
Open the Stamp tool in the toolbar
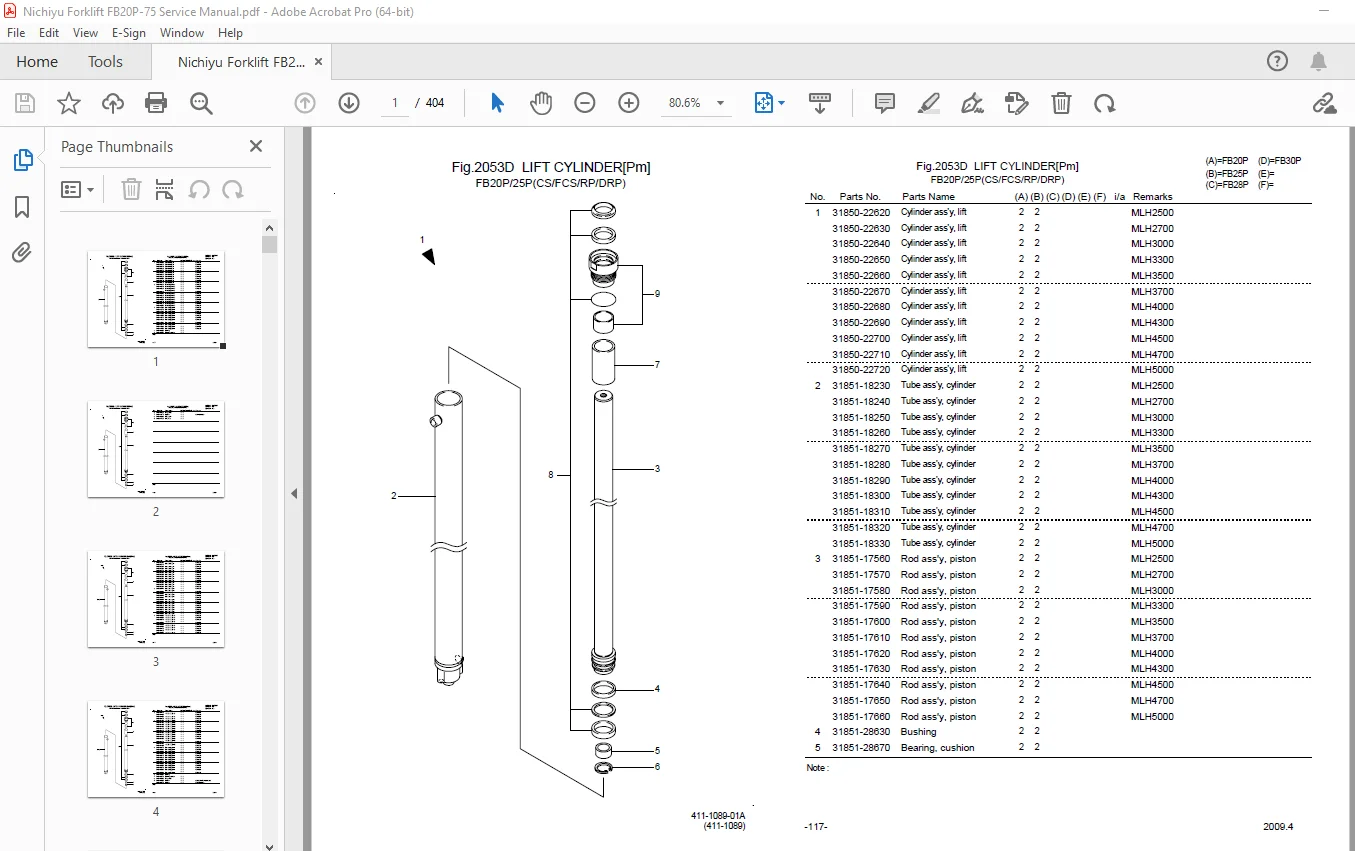[x=1016, y=103]
